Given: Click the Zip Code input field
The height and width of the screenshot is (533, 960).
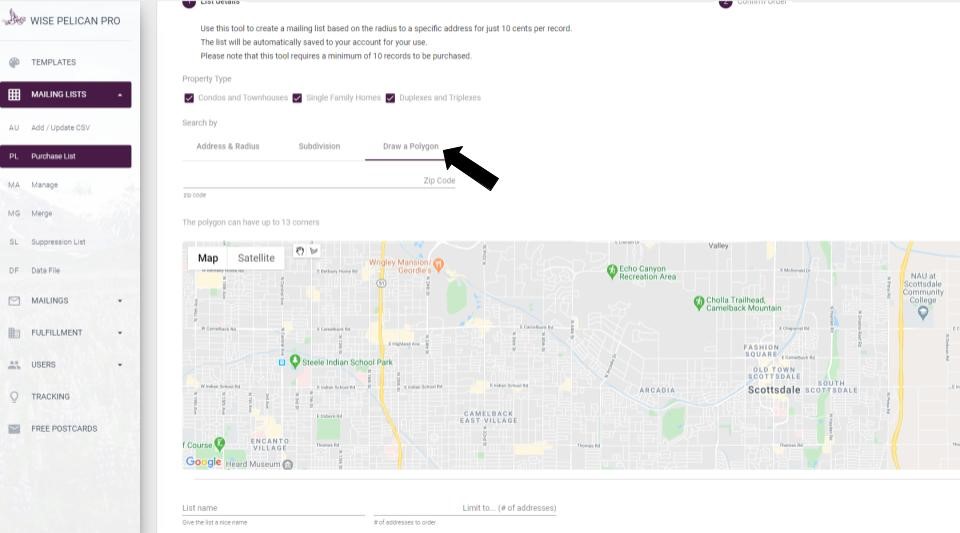Looking at the screenshot, I should coord(319,181).
